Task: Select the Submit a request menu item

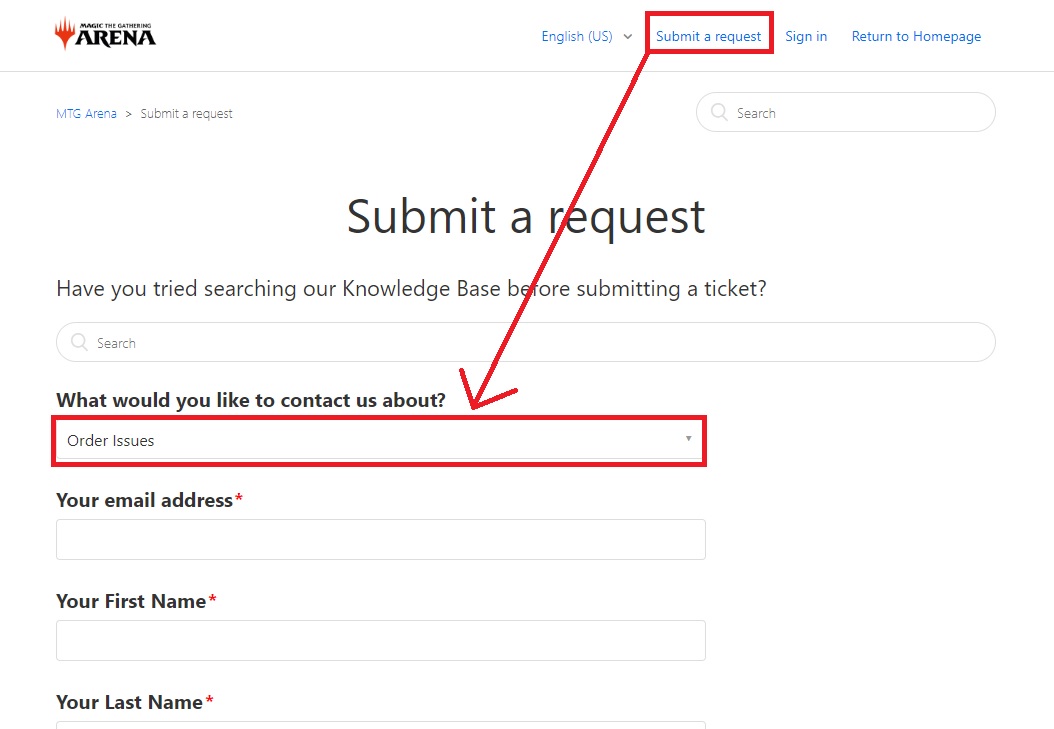Action: (709, 35)
